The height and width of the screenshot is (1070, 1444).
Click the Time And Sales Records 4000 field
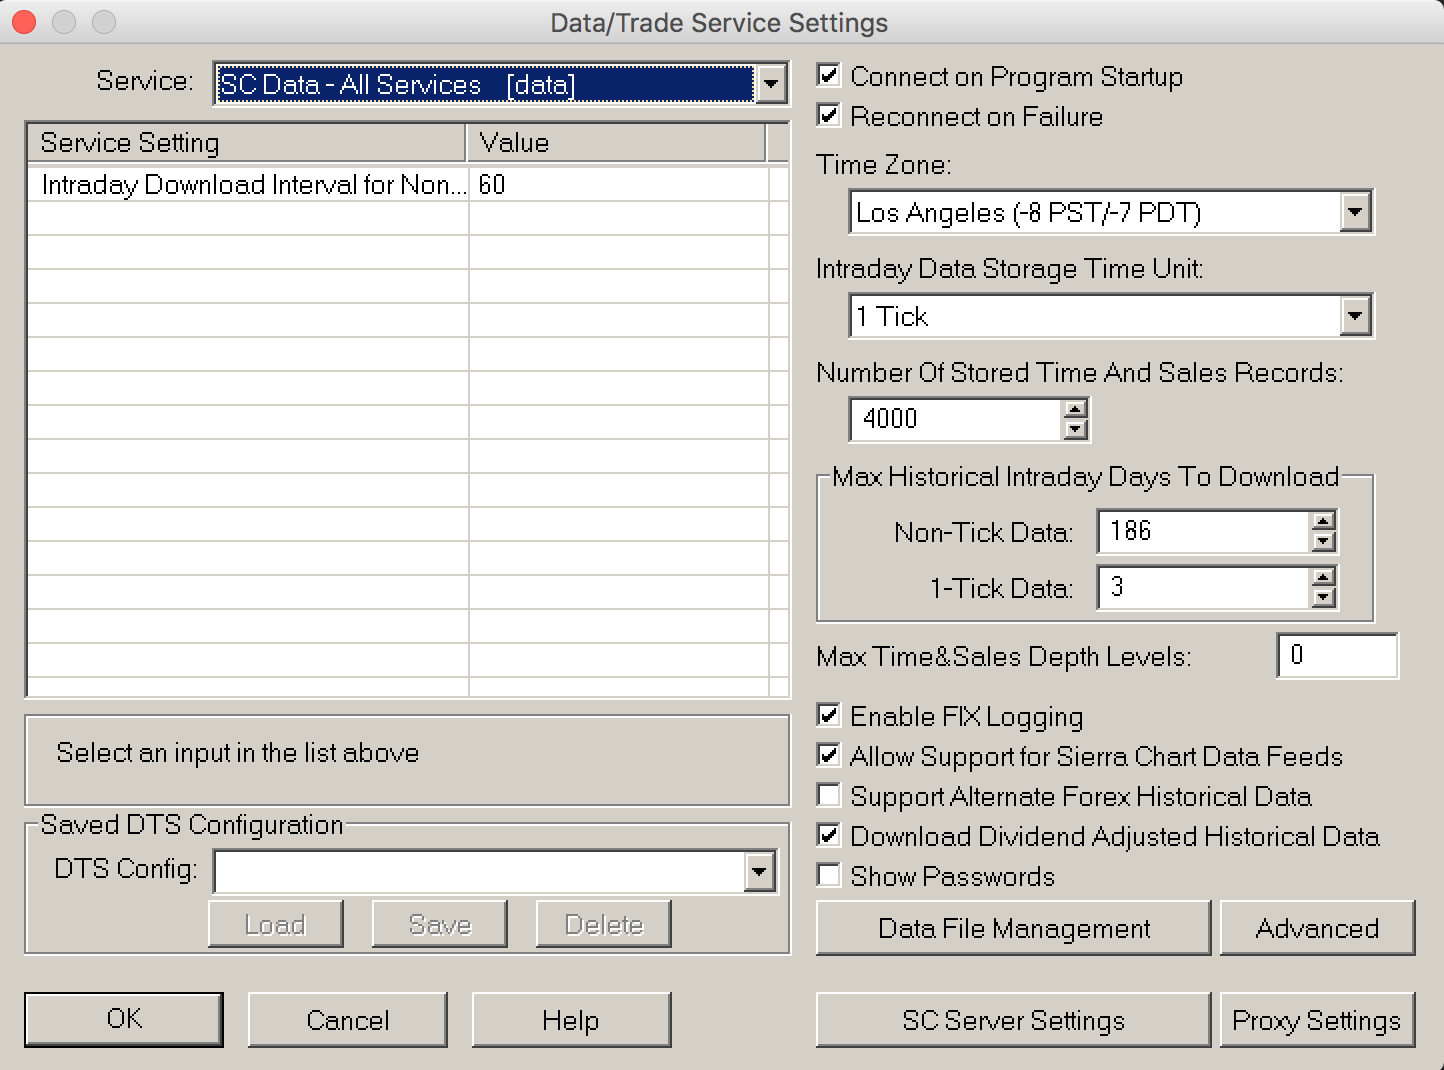pos(956,419)
